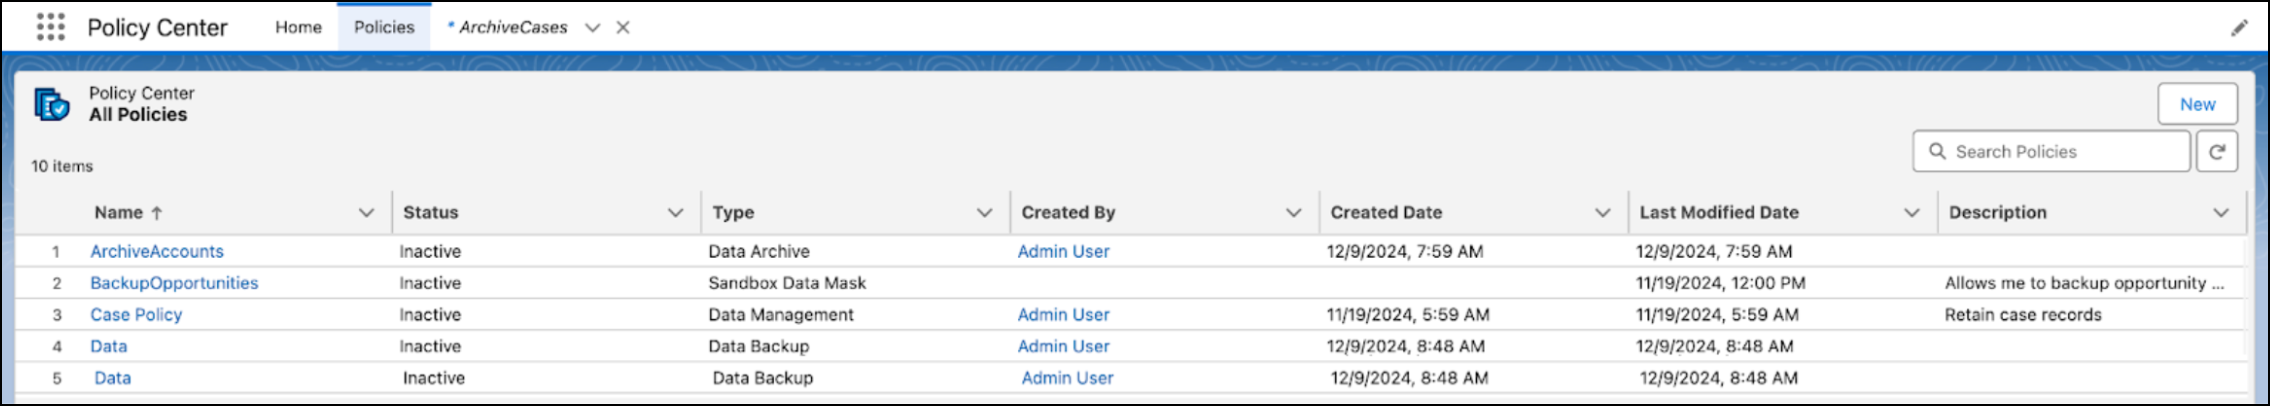Viewport: 2270px width, 406px height.
Task: Open the Created Date column menu chevron
Action: (1602, 213)
